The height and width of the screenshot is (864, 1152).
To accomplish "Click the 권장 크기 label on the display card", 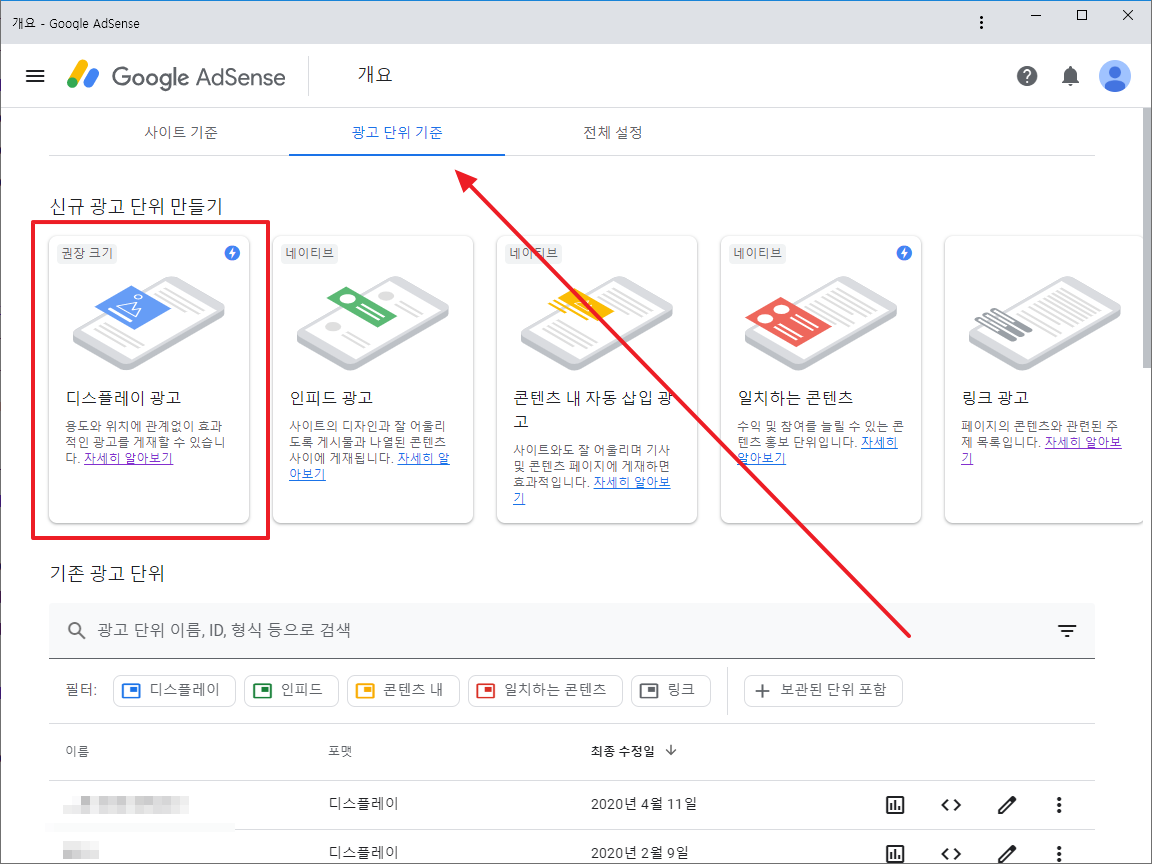I will coord(87,253).
